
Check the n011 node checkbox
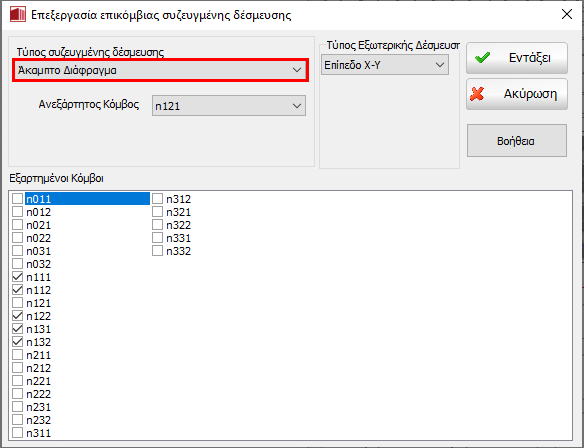18,198
